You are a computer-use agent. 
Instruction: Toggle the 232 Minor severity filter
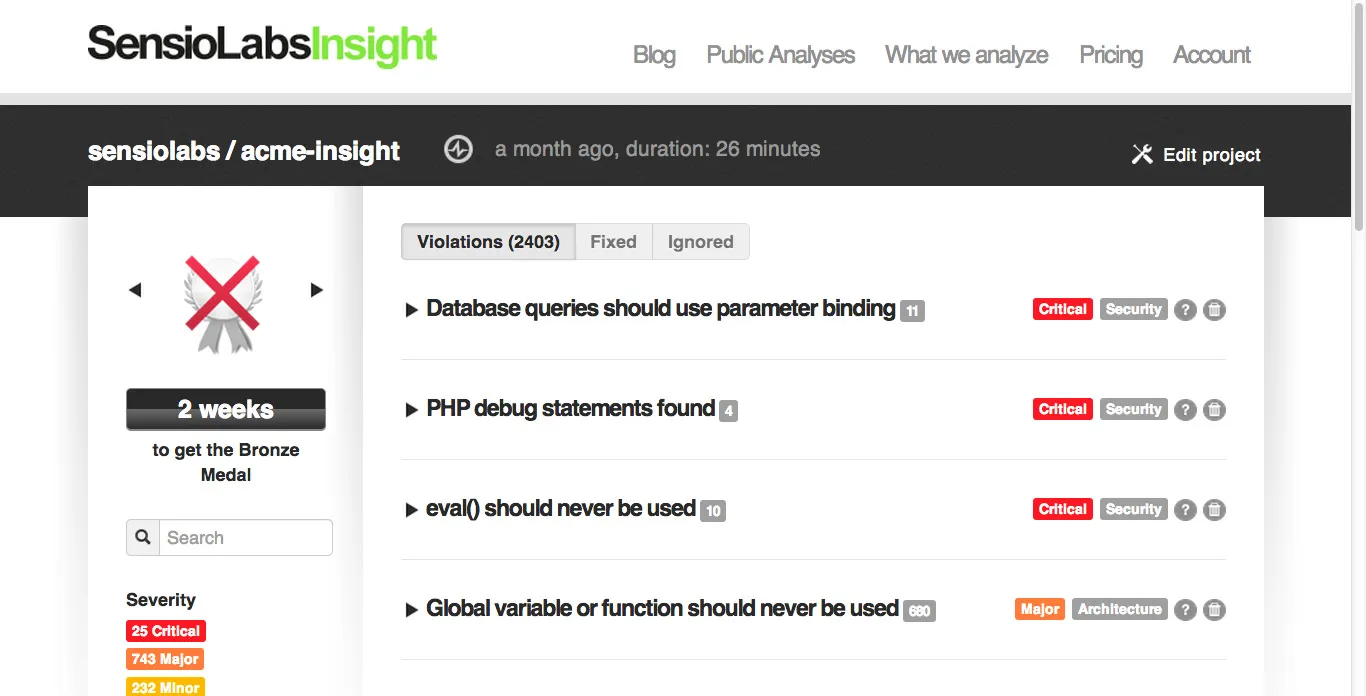coord(164,686)
